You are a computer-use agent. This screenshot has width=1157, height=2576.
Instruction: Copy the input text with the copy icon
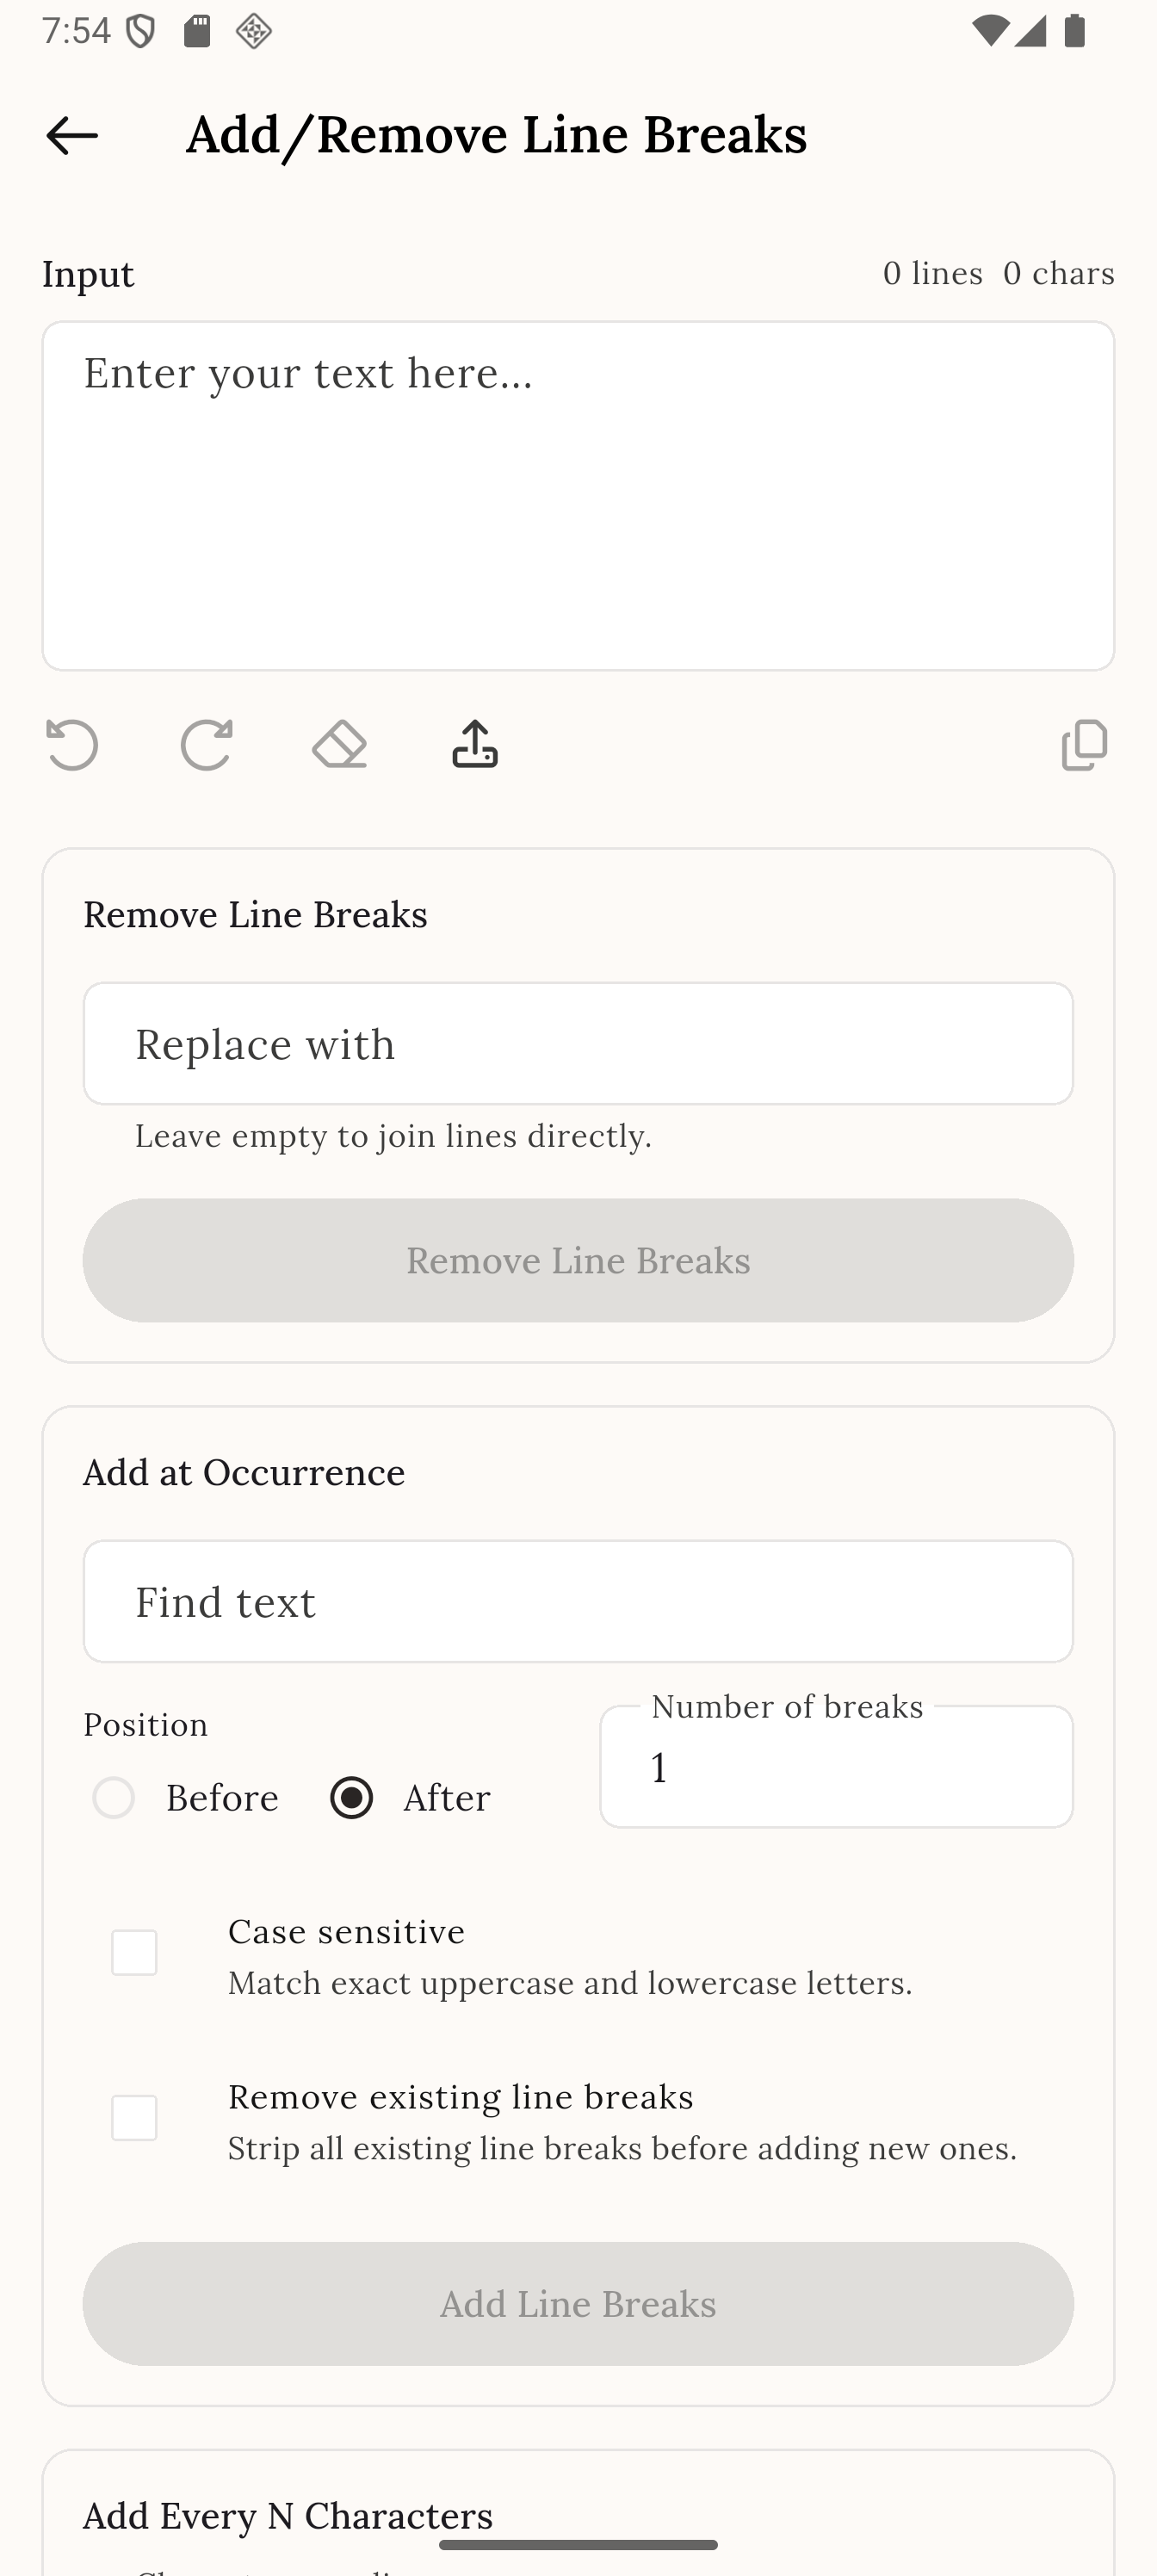coord(1084,744)
